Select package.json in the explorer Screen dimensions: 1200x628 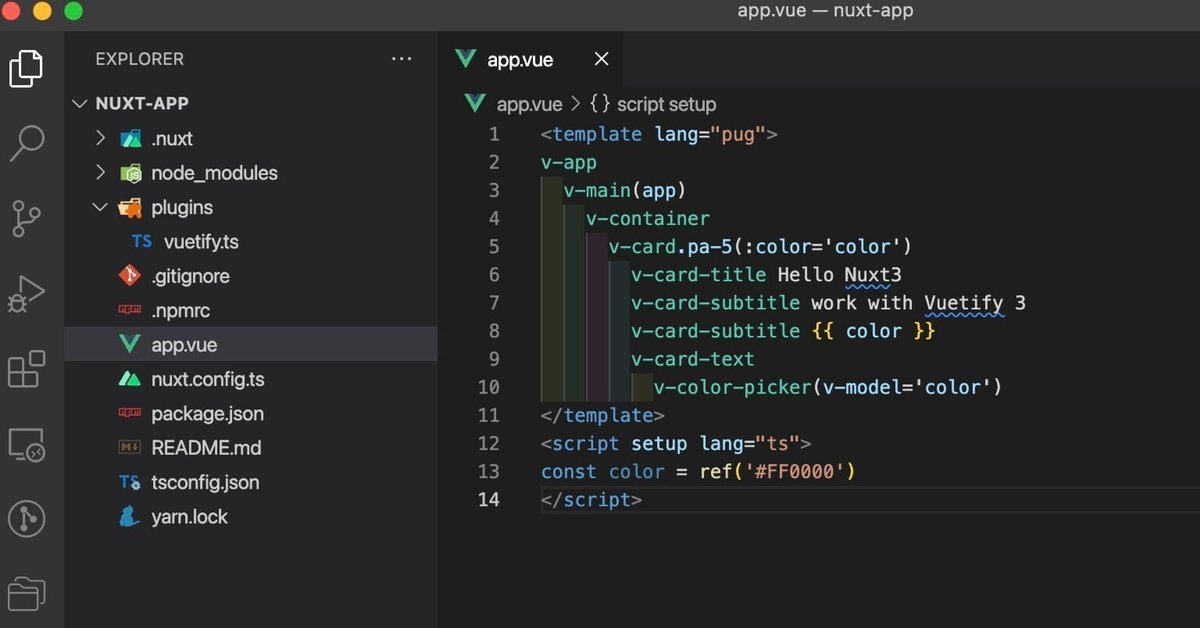(x=208, y=413)
